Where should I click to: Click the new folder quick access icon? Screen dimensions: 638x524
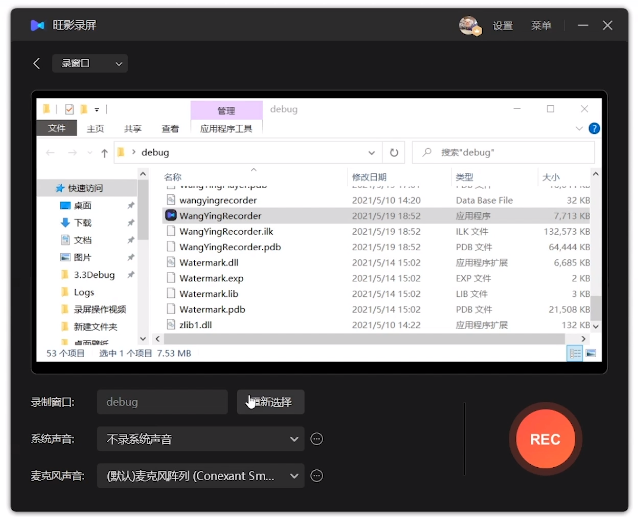[x=84, y=109]
